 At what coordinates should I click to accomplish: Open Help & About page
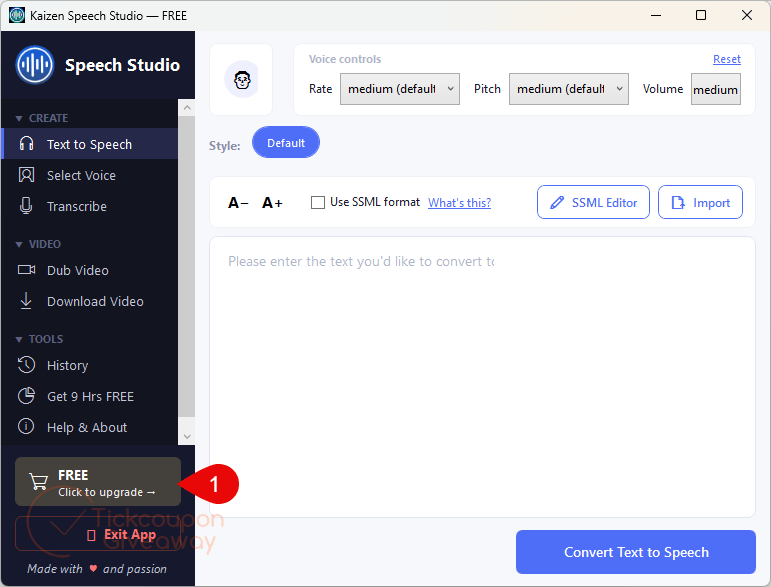coord(90,427)
